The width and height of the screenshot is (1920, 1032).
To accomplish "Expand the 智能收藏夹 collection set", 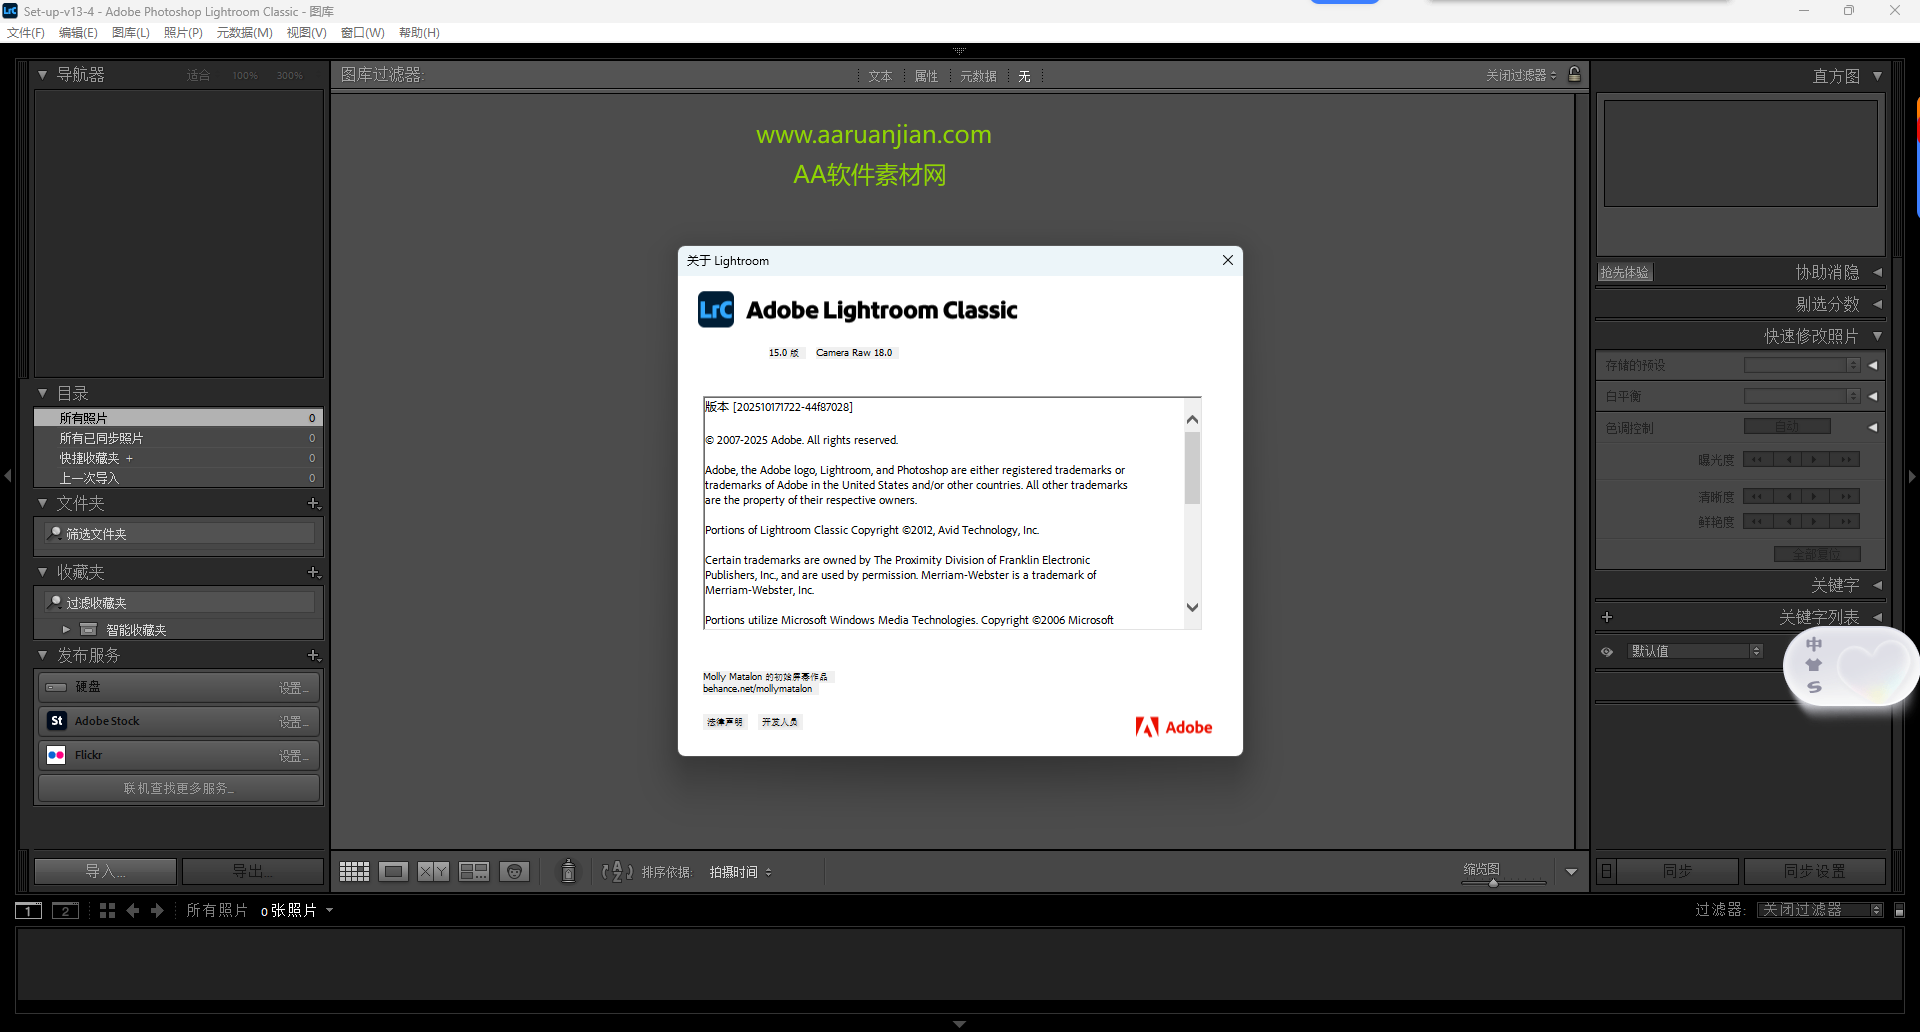I will coord(66,629).
